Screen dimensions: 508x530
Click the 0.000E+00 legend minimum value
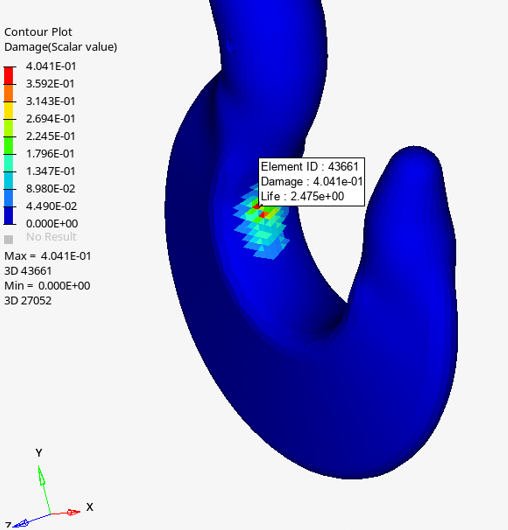click(x=52, y=224)
